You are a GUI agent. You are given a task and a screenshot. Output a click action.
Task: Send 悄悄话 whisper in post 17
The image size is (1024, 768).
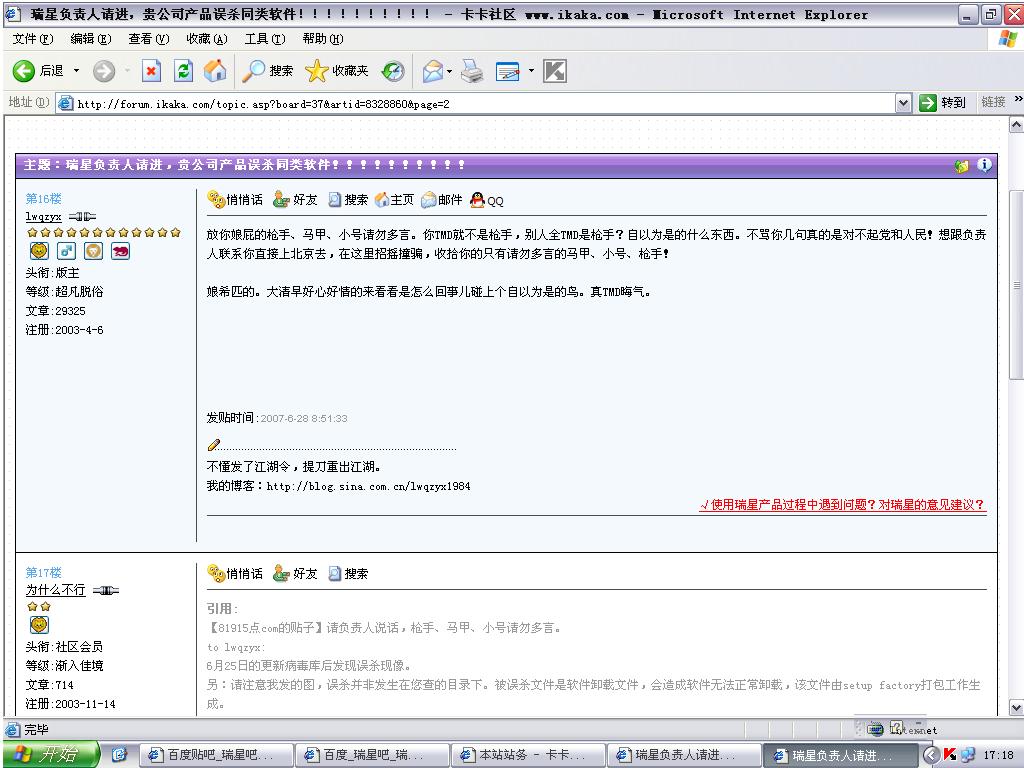(235, 573)
